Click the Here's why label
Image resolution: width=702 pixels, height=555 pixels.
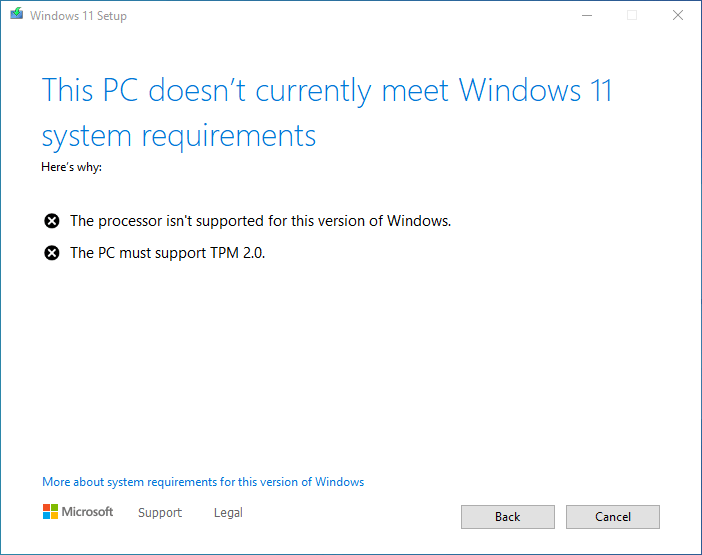tap(72, 167)
